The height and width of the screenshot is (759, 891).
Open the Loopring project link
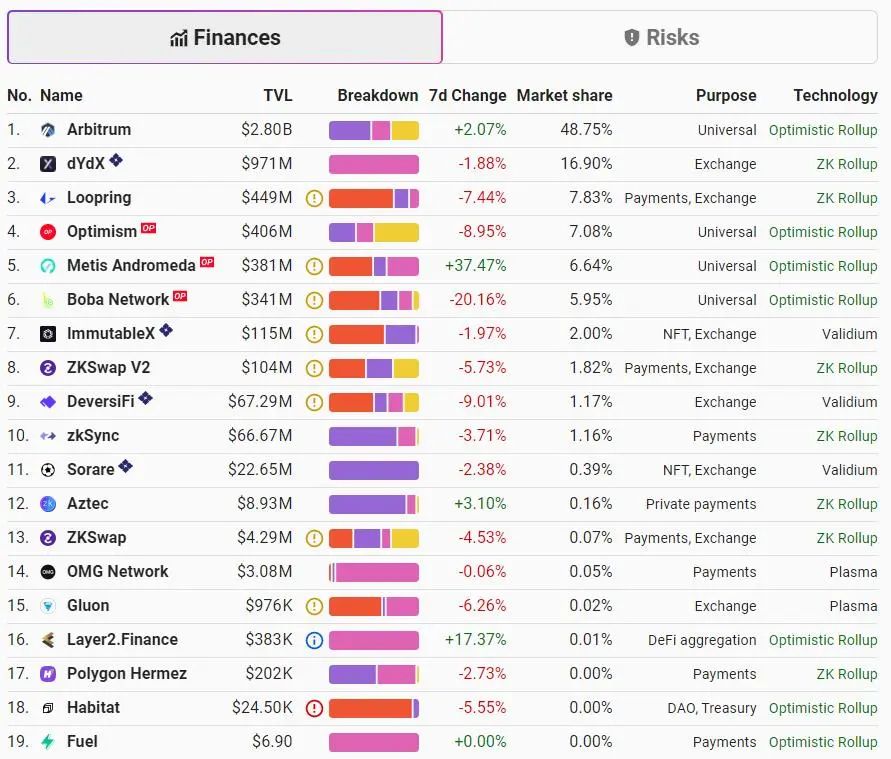click(99, 198)
